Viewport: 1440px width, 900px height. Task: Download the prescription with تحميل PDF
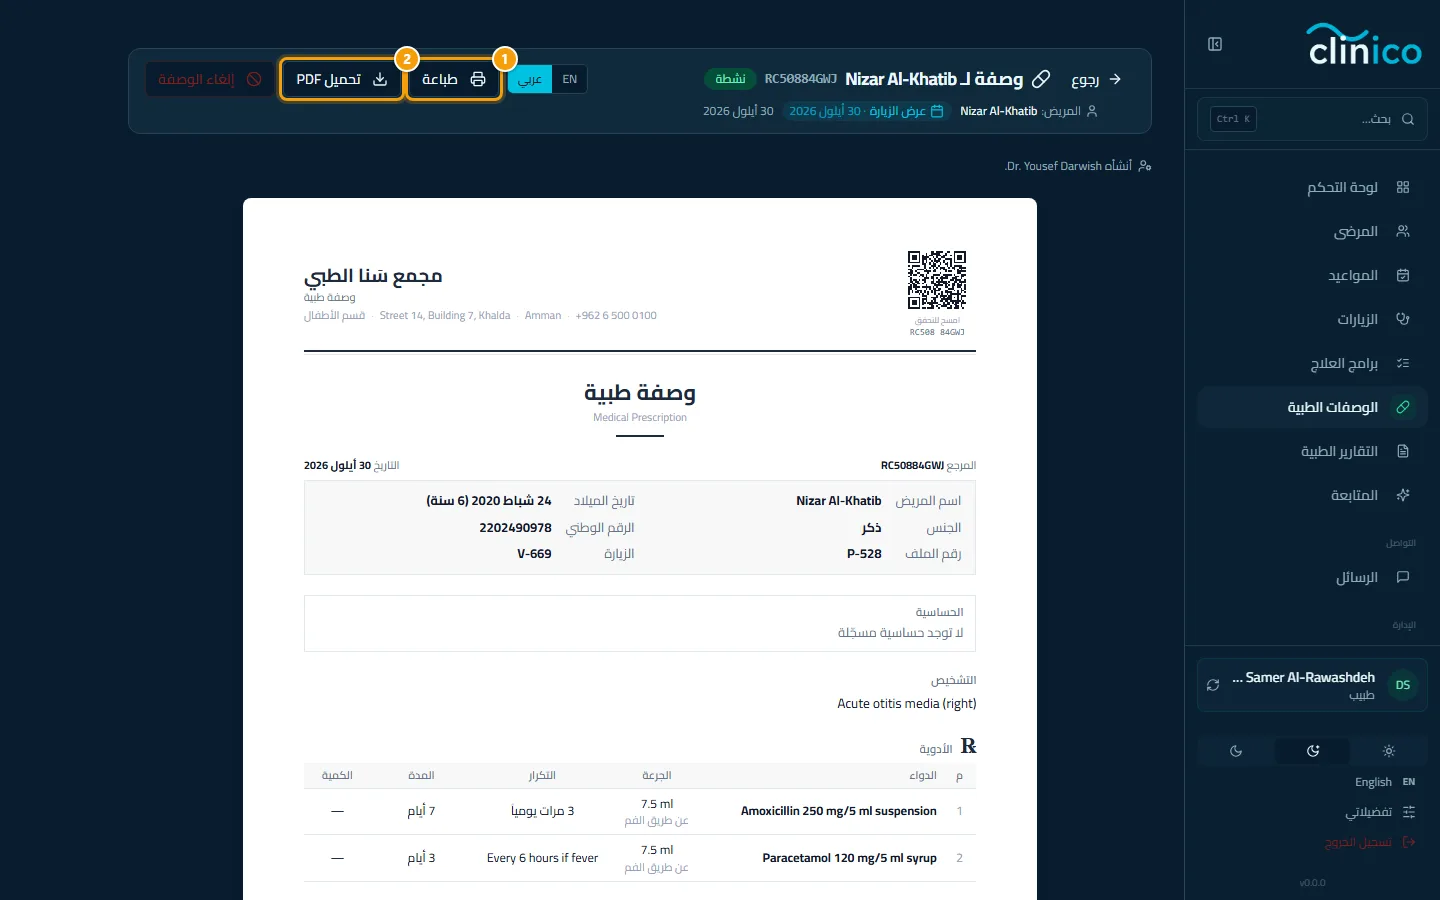click(342, 79)
